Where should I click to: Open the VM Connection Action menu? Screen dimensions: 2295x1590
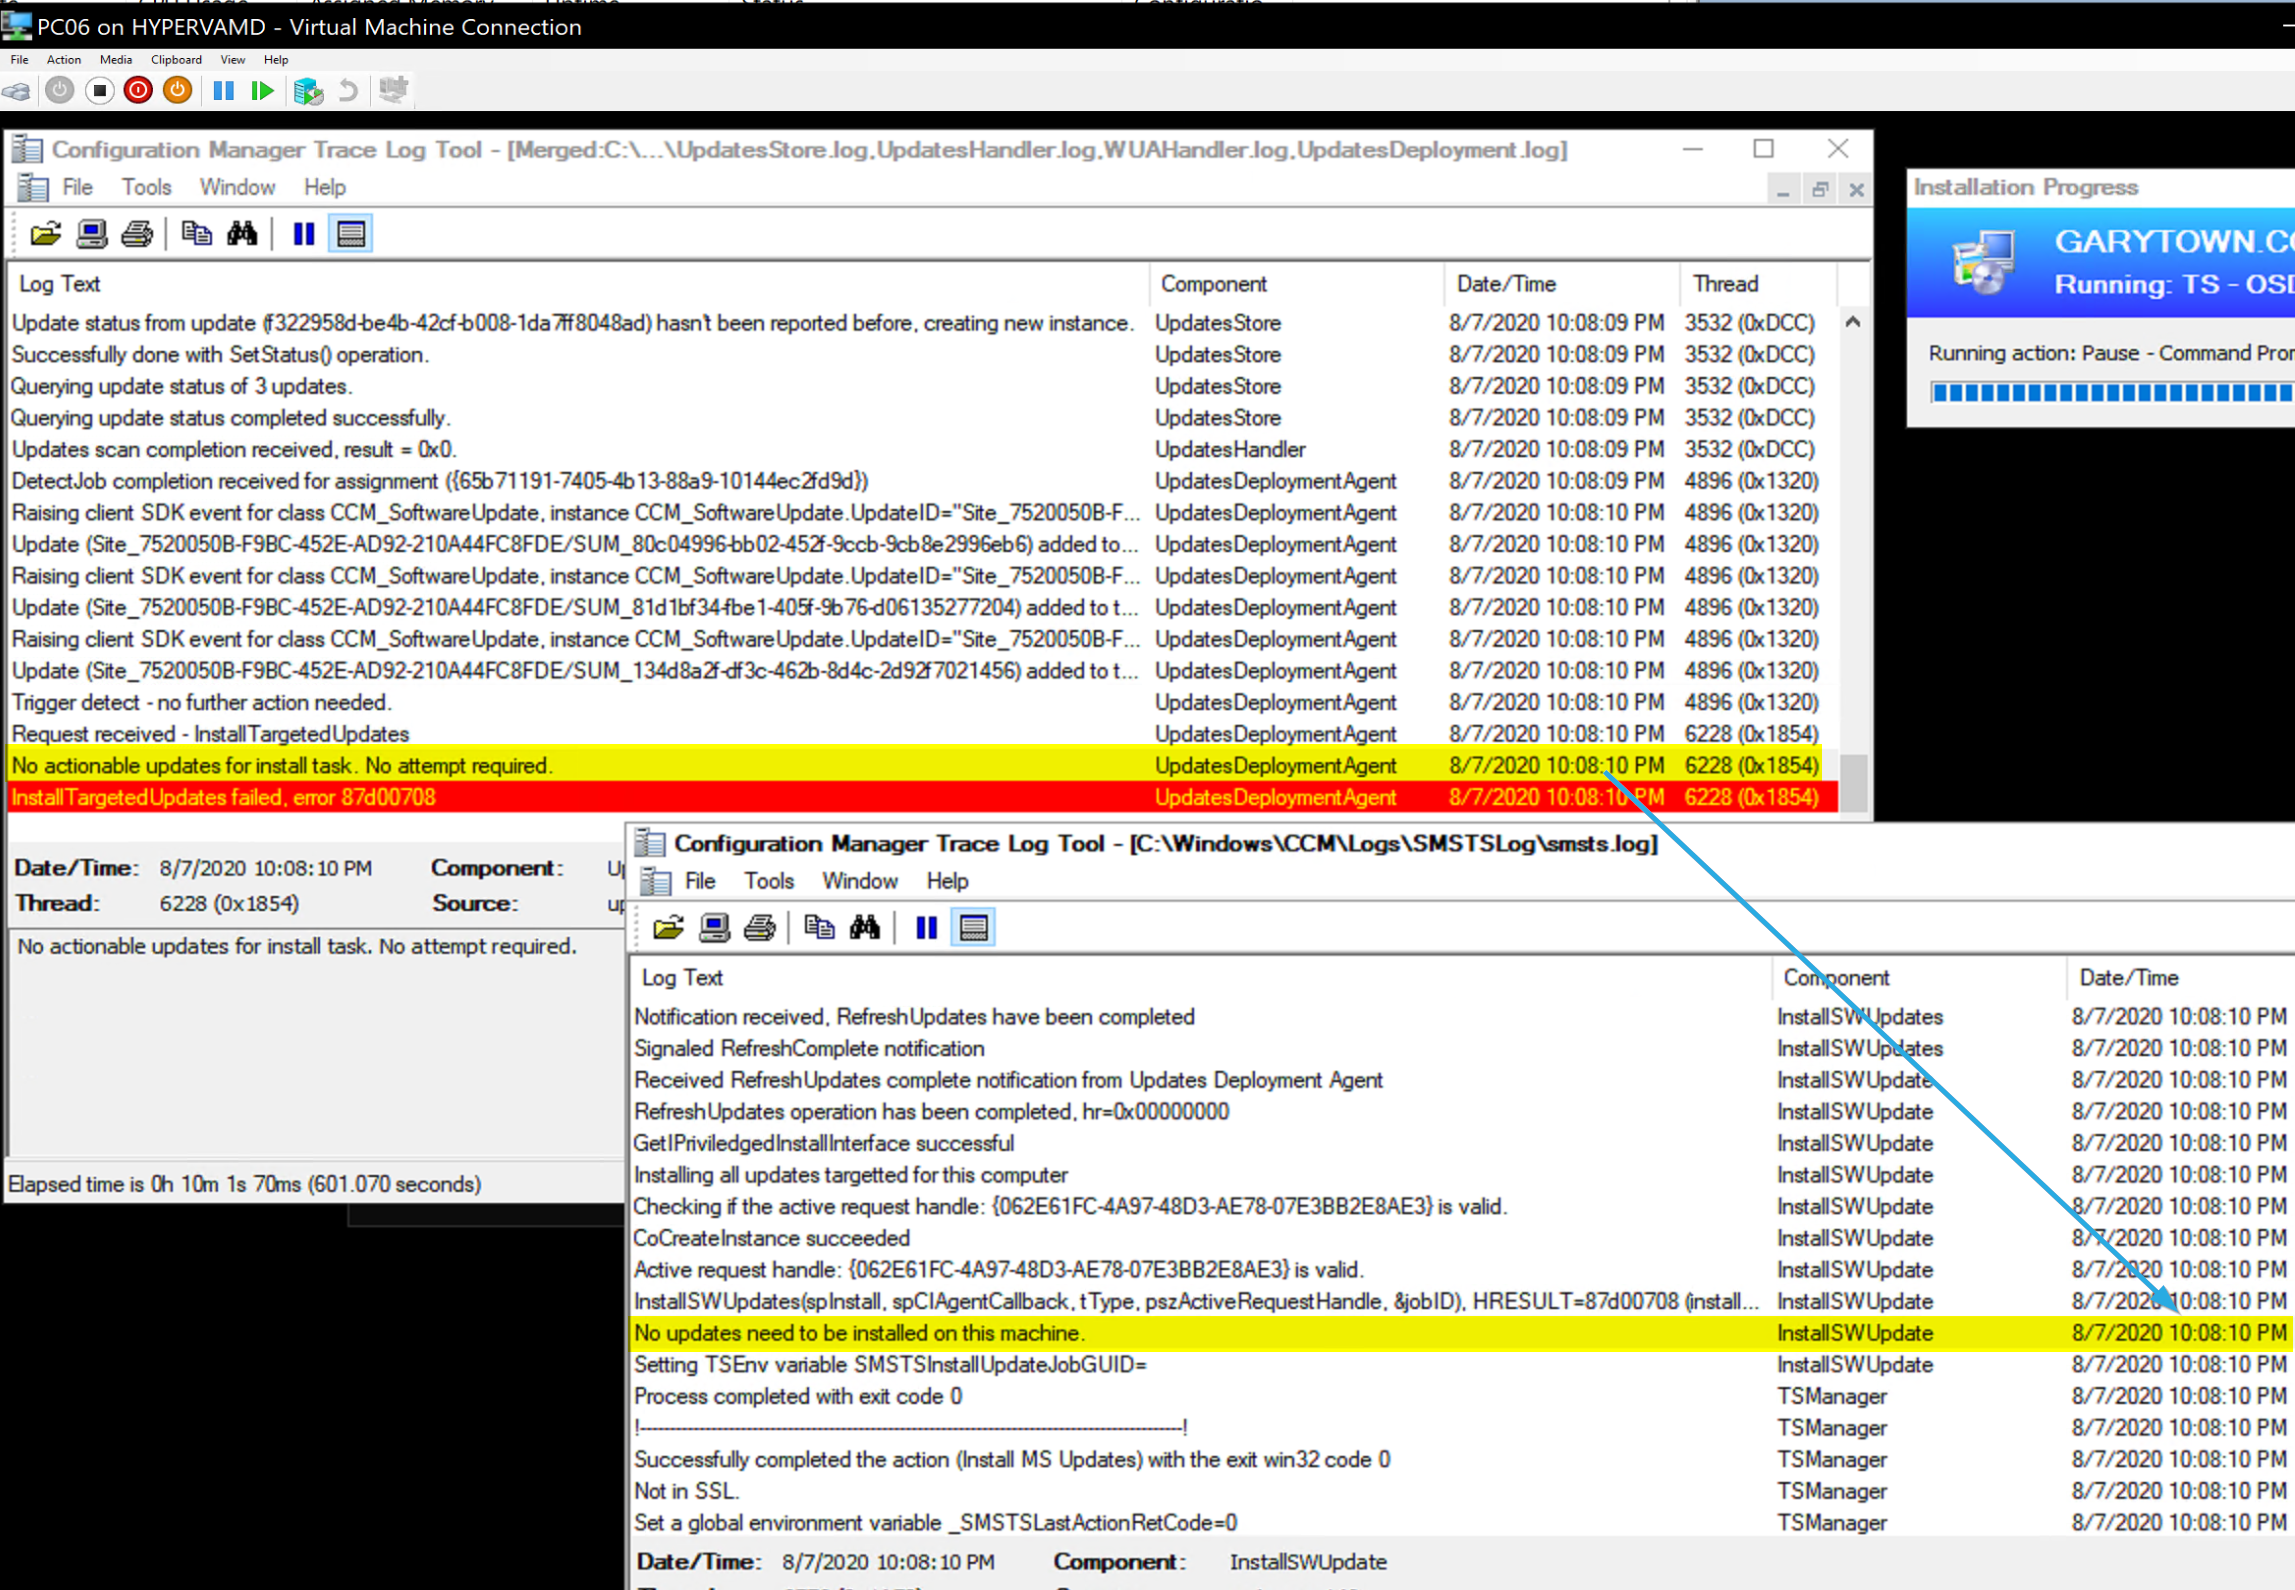(63, 60)
